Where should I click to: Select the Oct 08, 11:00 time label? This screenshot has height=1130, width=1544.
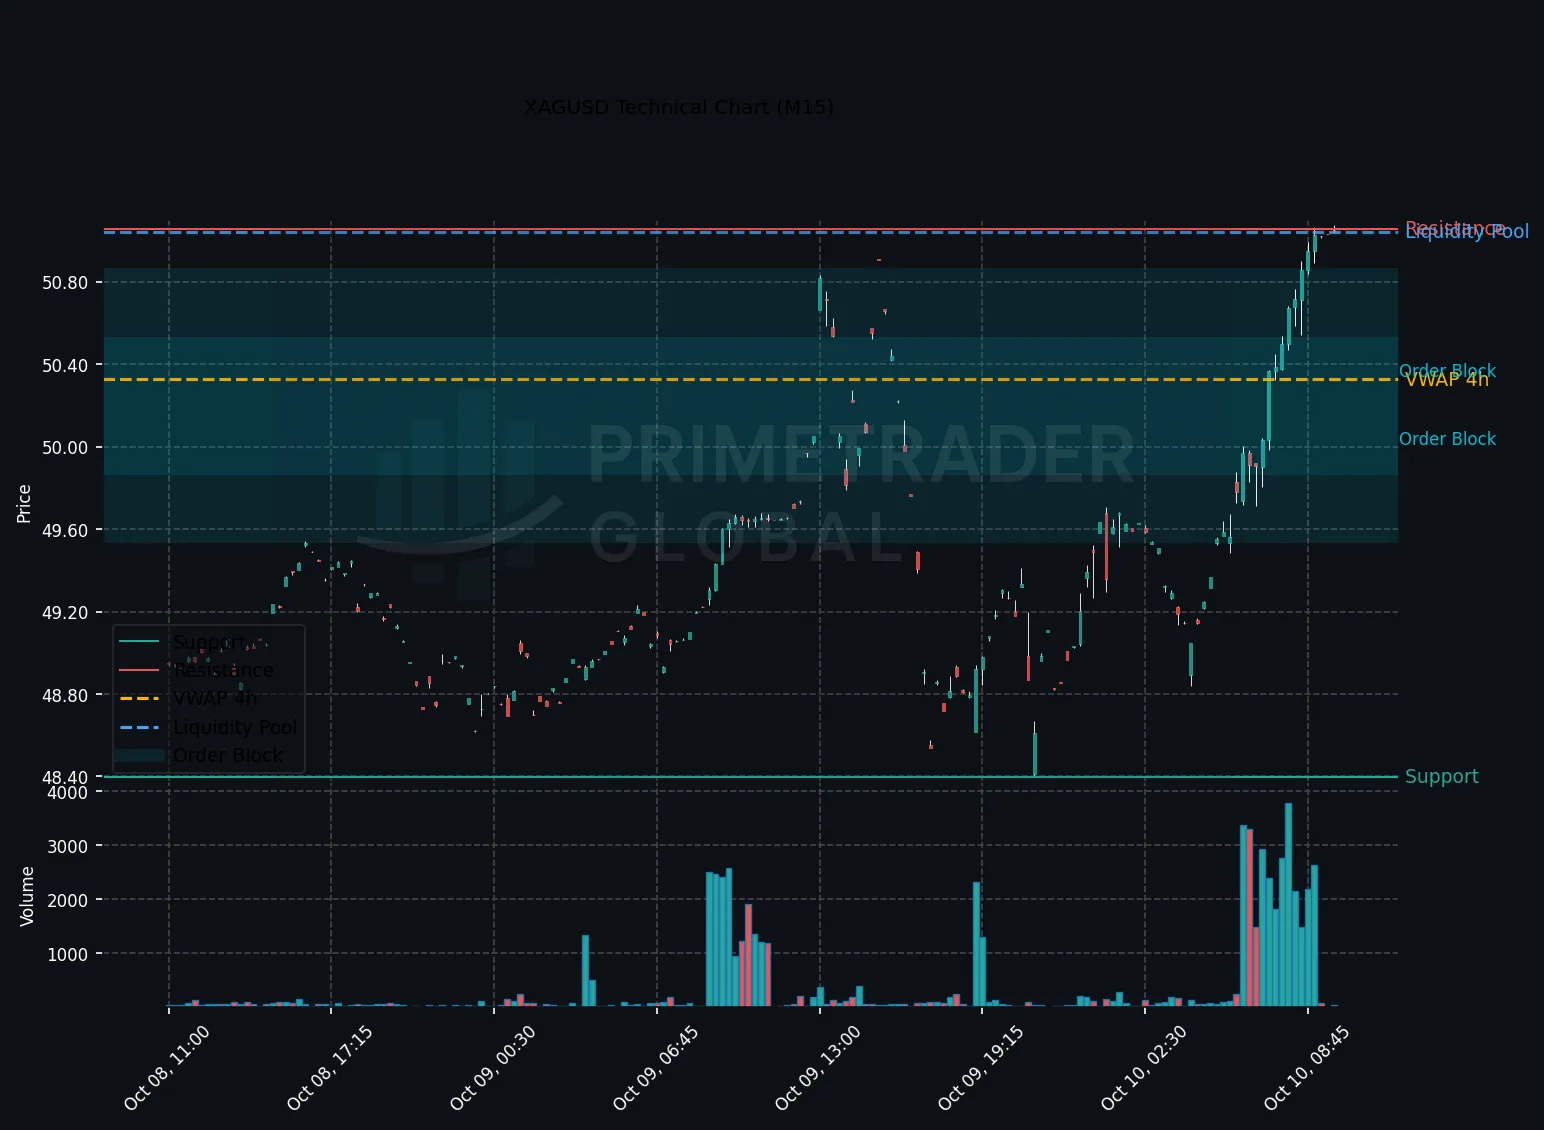[166, 1068]
